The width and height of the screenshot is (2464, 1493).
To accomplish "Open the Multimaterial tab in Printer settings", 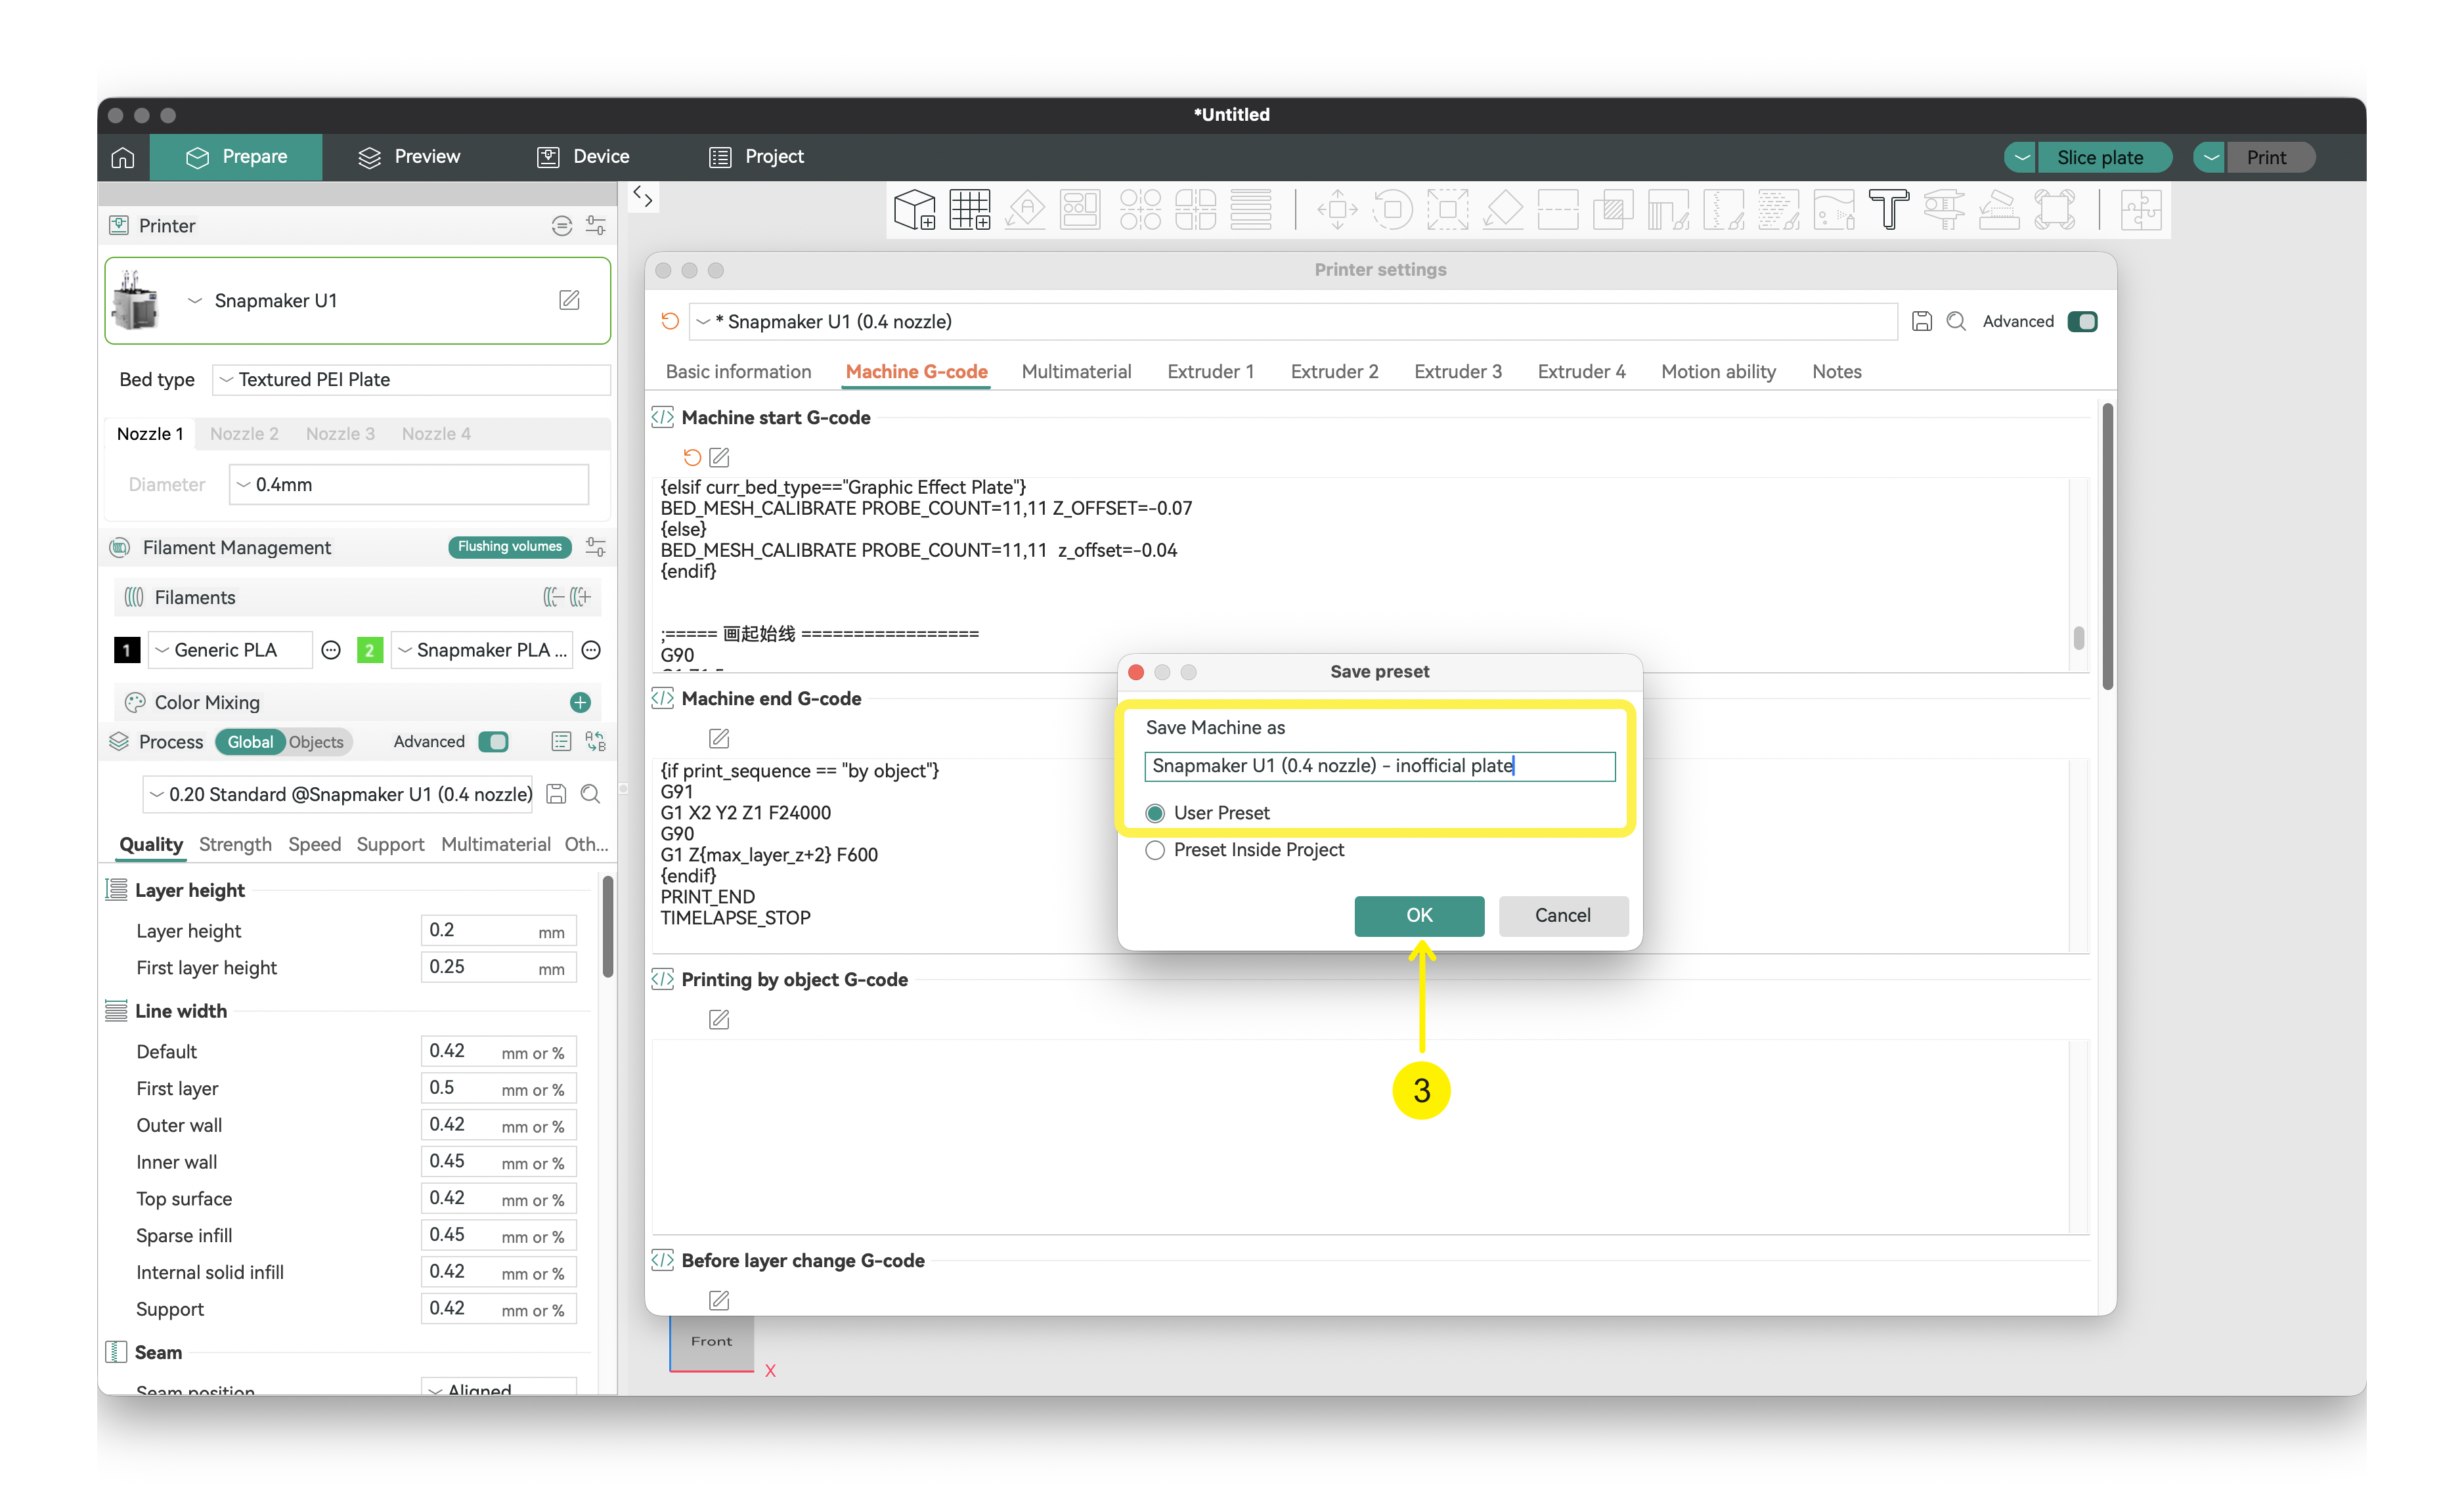I will (1076, 372).
